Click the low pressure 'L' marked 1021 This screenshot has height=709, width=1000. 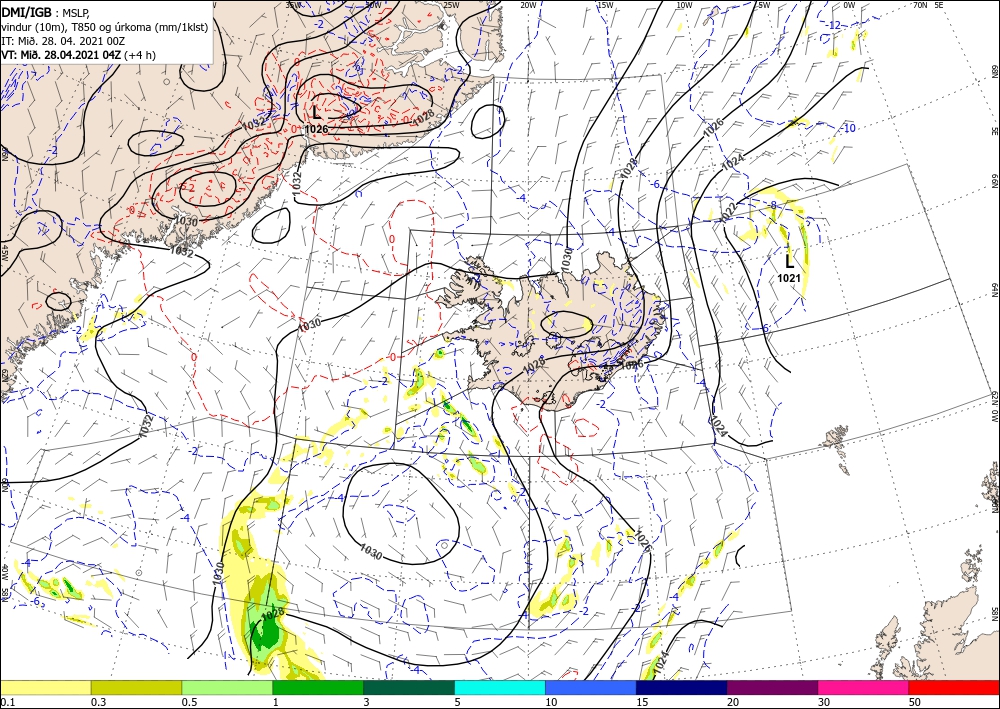point(790,261)
